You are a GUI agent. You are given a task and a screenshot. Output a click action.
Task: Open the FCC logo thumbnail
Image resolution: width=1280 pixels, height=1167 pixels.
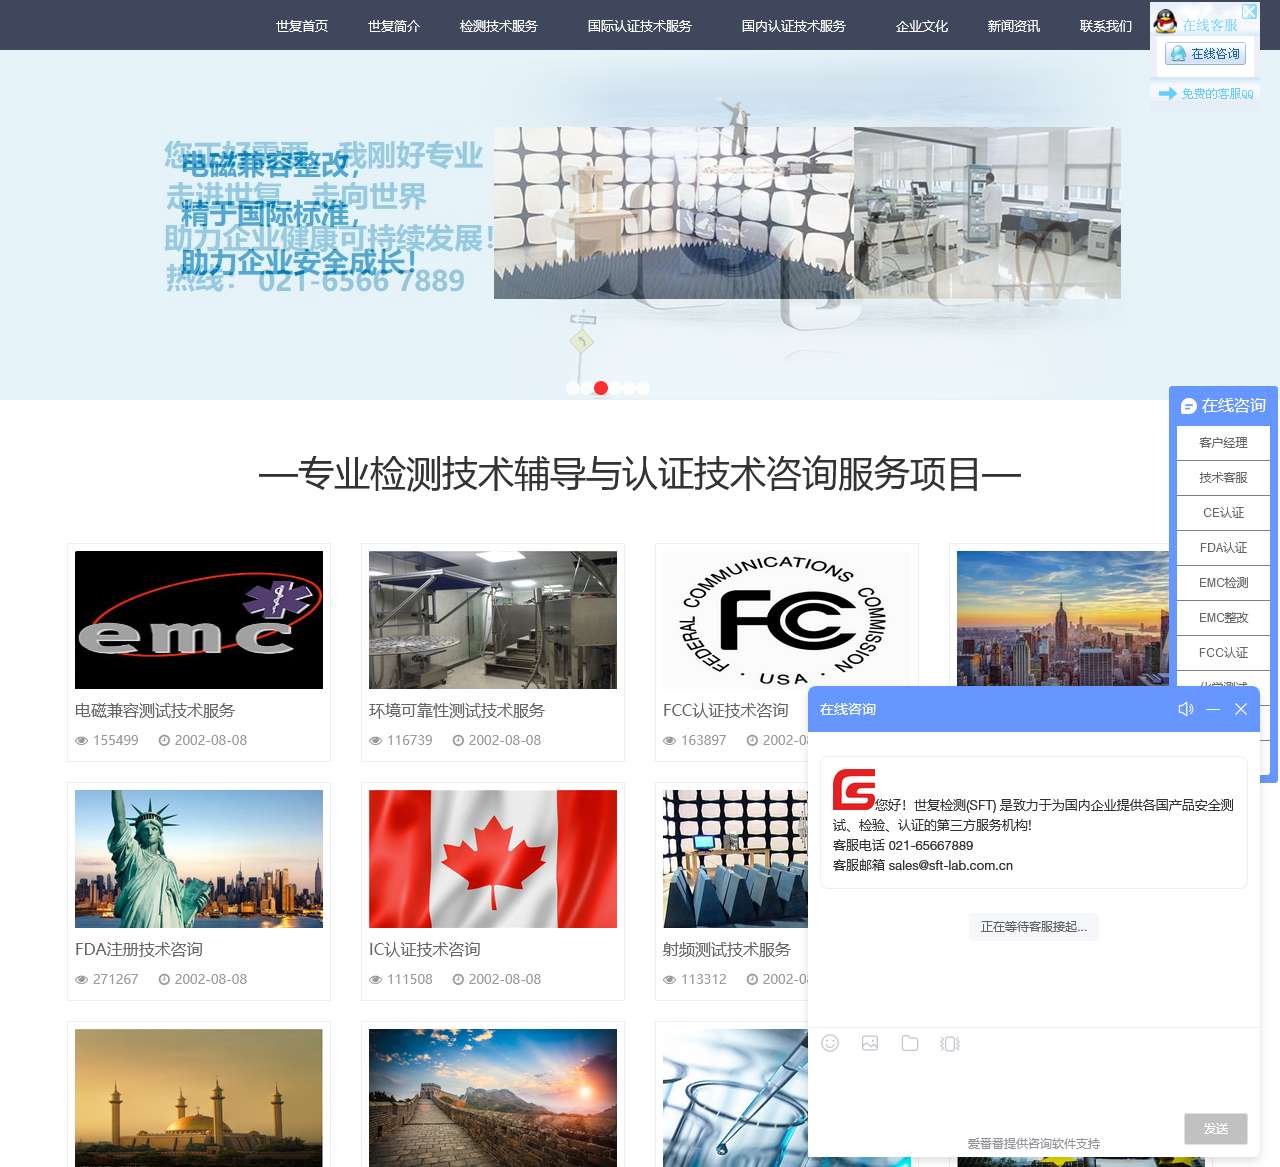tap(787, 620)
